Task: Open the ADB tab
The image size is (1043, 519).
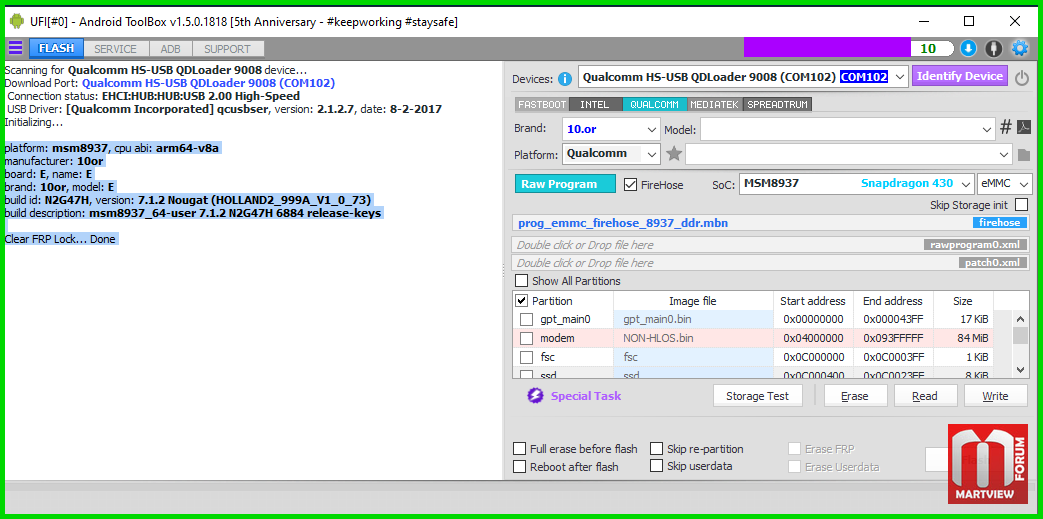Action: (x=170, y=49)
